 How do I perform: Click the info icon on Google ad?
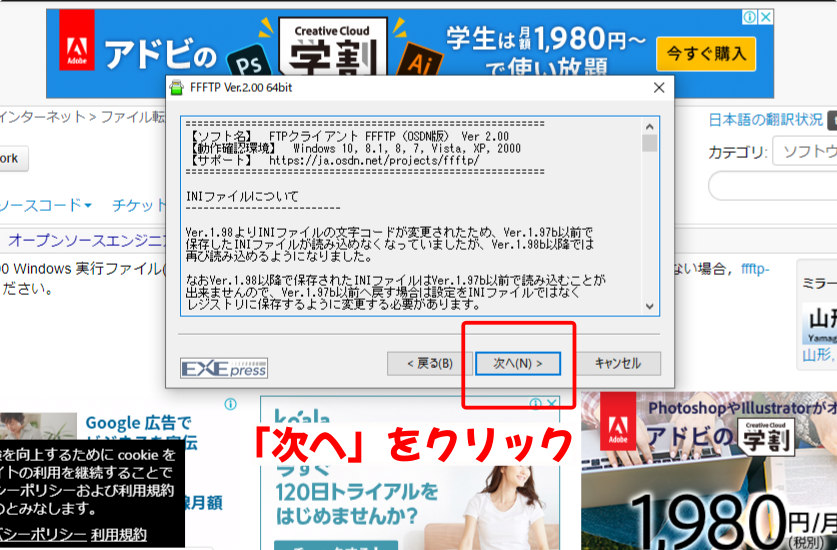[x=230, y=404]
